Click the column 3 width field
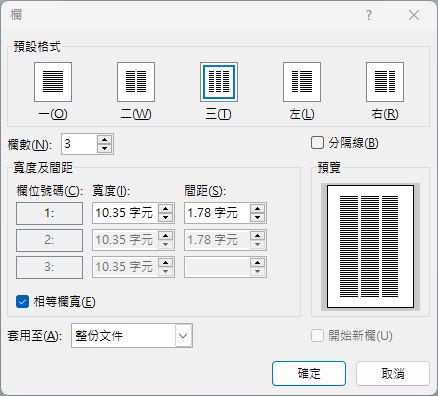438x396 pixels. pos(125,267)
